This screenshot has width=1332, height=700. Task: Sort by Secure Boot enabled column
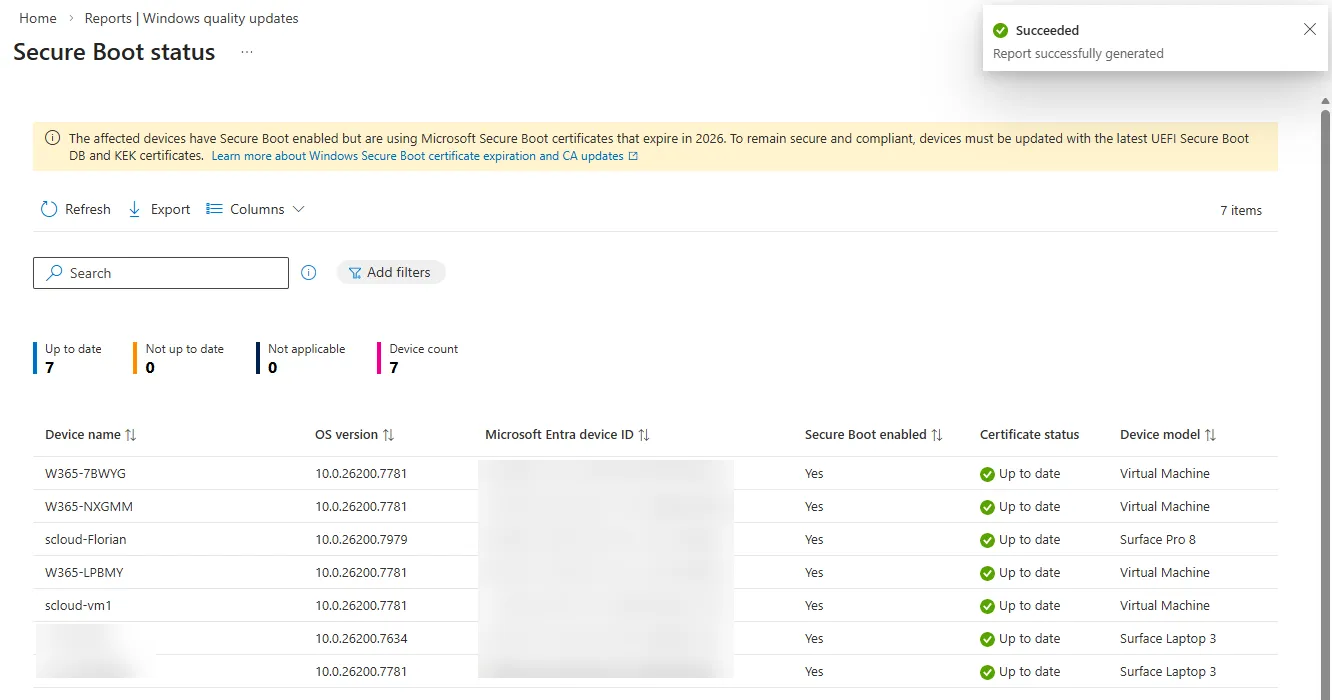click(874, 435)
